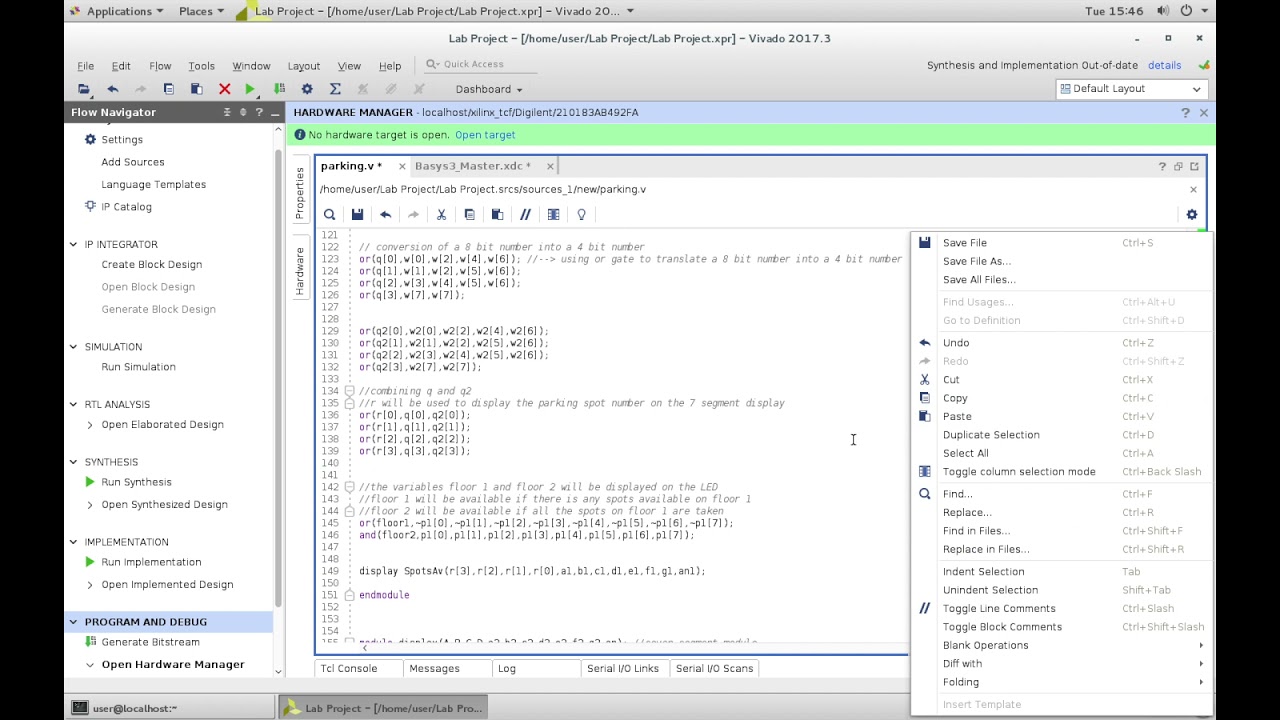Image resolution: width=1280 pixels, height=720 pixels.
Task: Expand Open Synthesized Design chevron
Action: click(90, 505)
